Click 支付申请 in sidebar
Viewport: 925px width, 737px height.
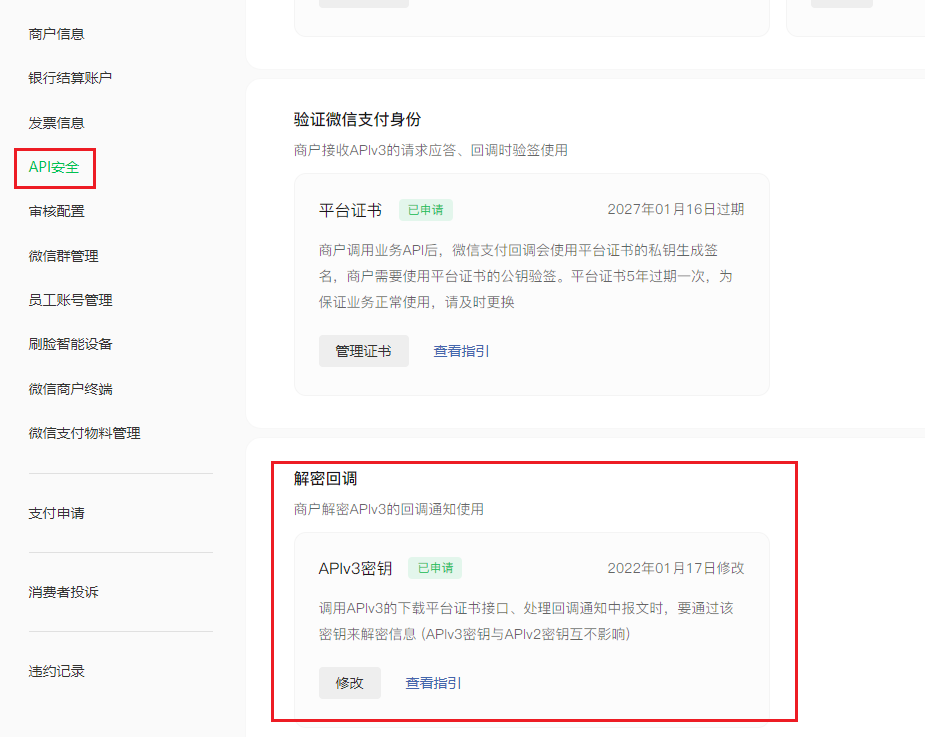[56, 513]
